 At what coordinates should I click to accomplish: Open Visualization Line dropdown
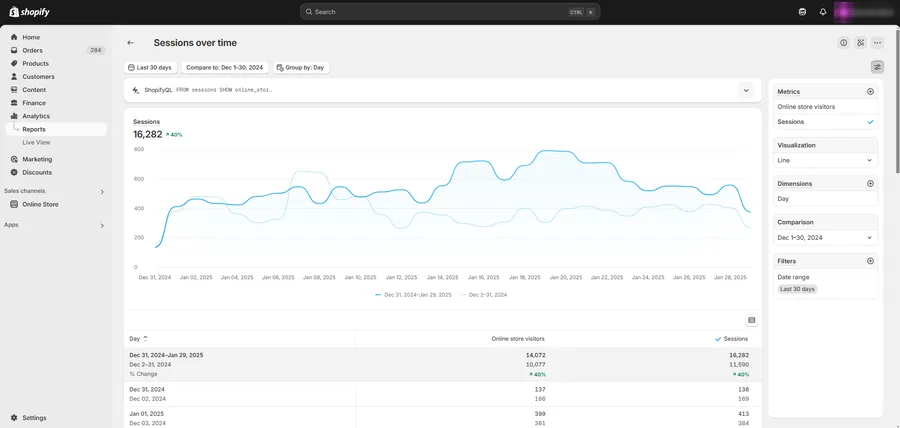tap(825, 161)
